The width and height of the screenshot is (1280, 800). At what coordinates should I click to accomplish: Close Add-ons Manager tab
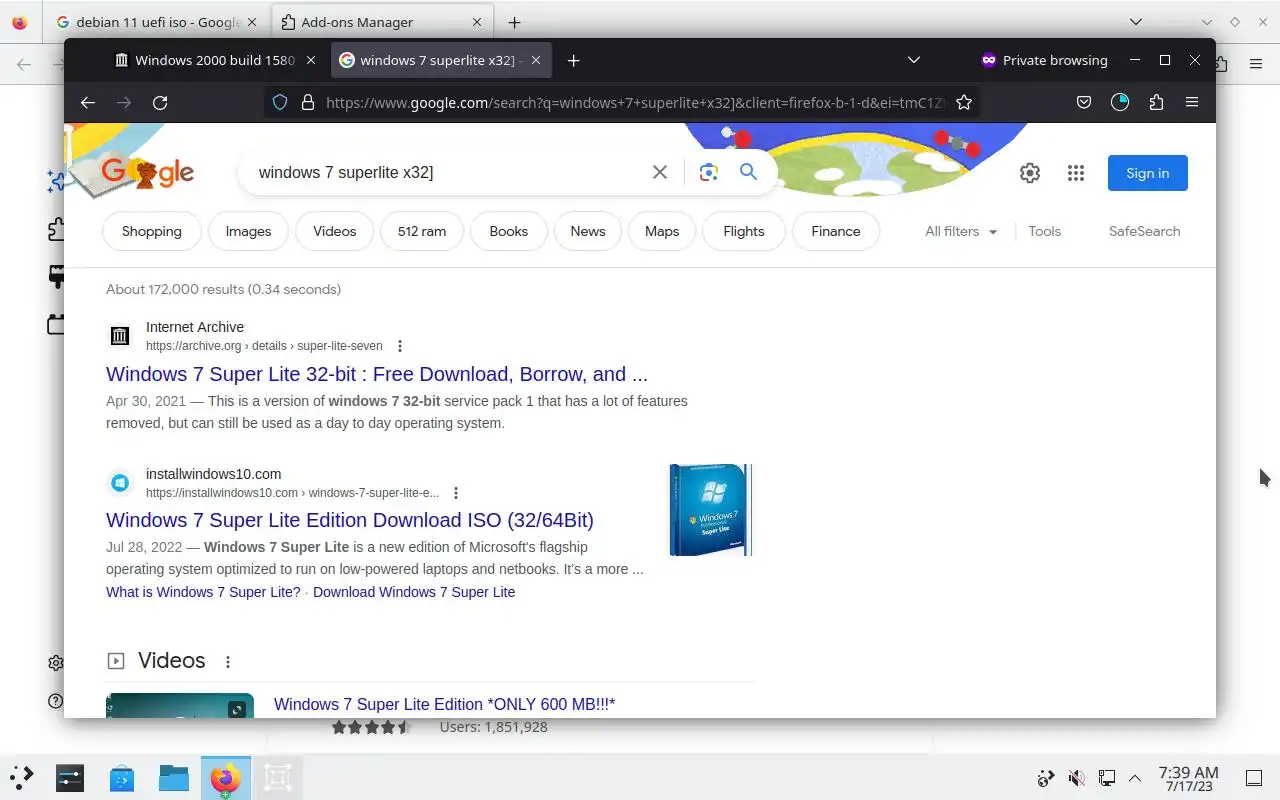click(x=477, y=22)
